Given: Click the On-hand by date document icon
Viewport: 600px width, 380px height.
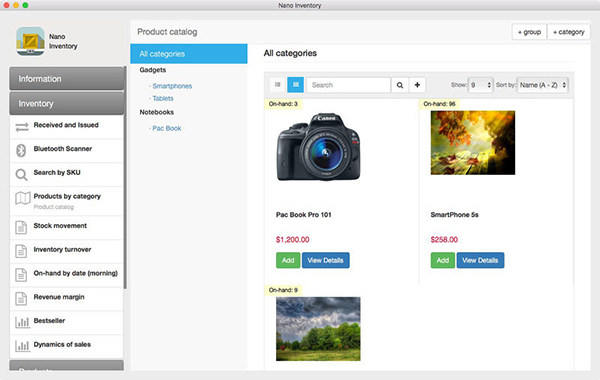Looking at the screenshot, I should (x=21, y=275).
